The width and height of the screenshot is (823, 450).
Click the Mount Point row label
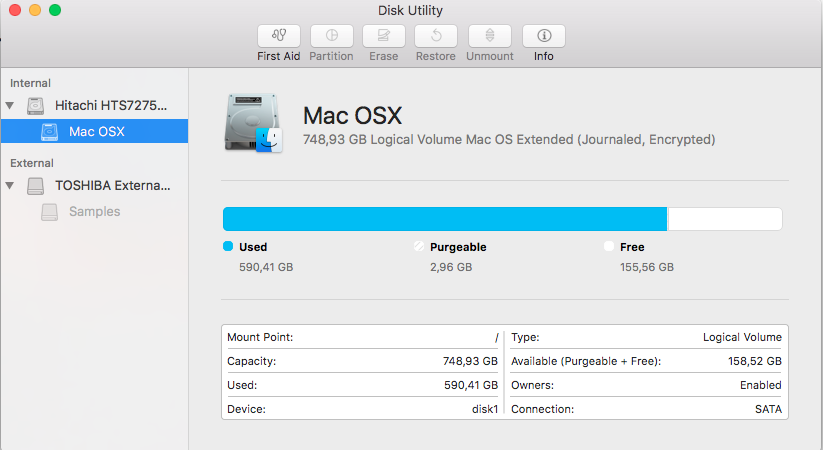click(x=260, y=337)
